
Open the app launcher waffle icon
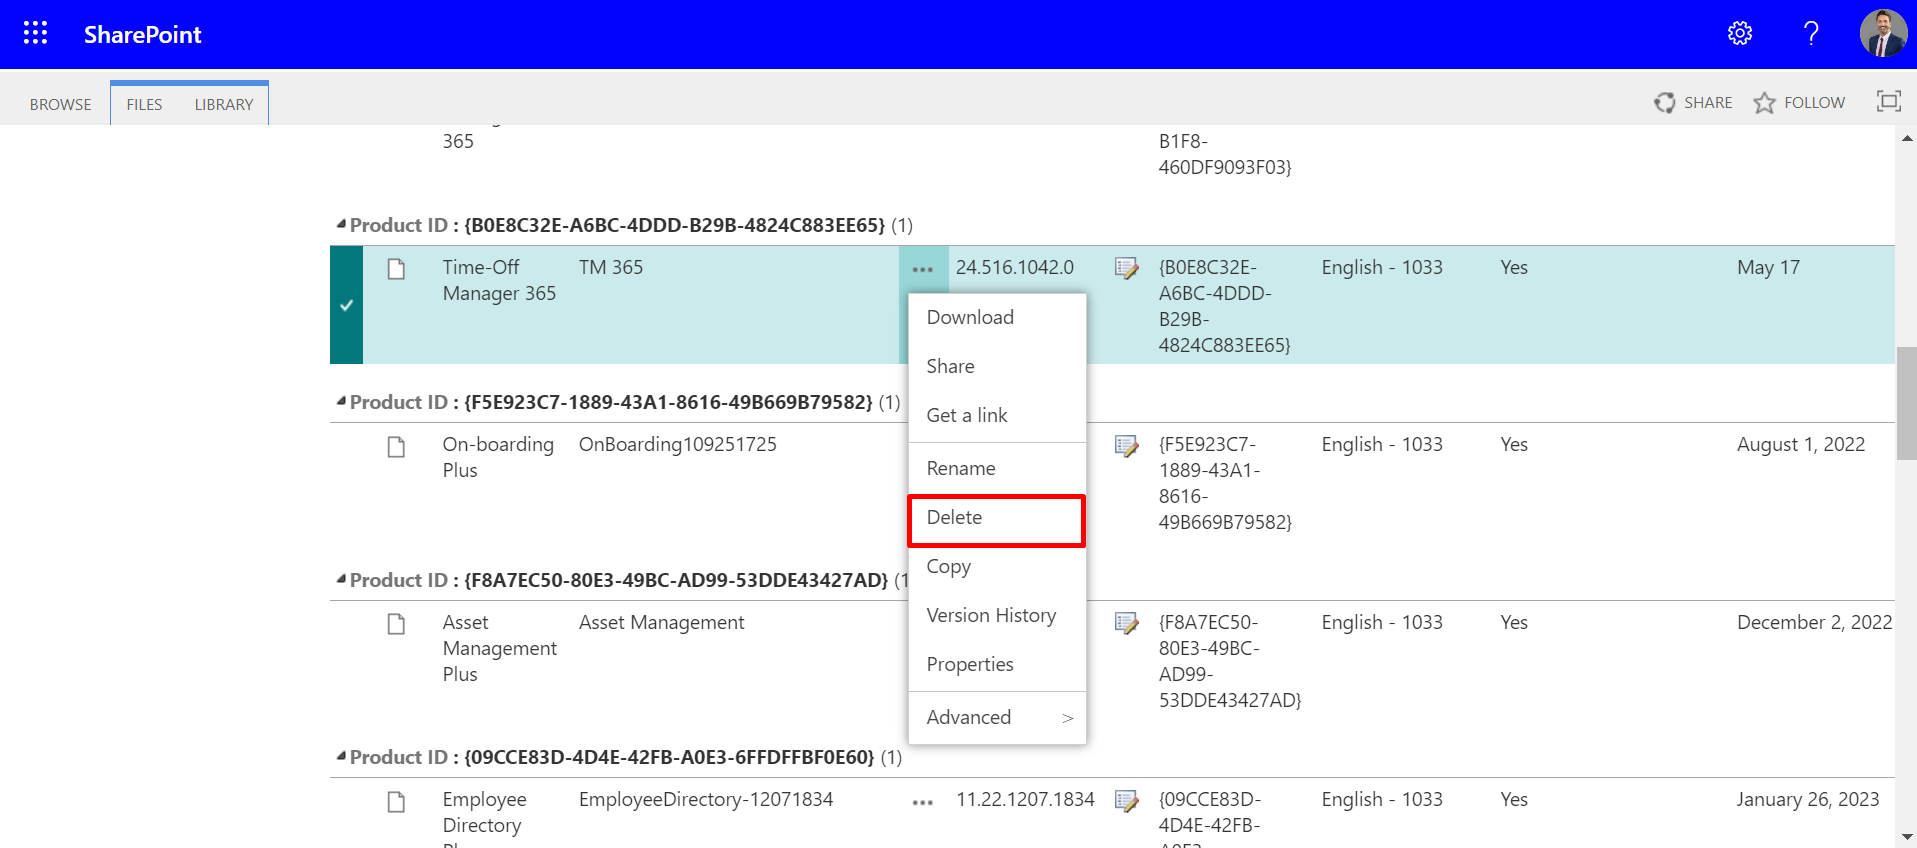click(35, 33)
